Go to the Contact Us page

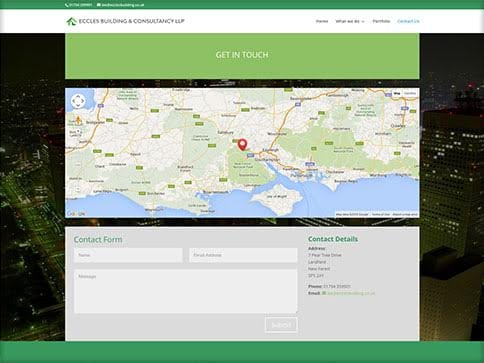tap(408, 21)
